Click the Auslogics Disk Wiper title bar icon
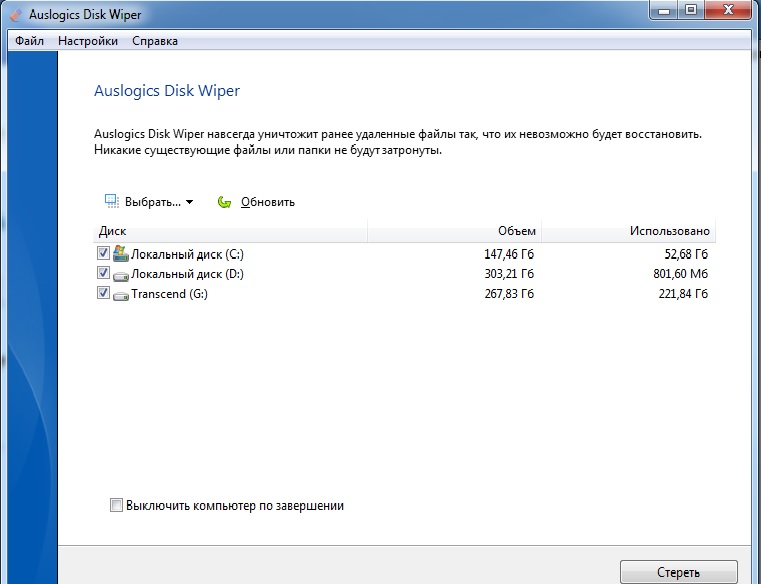 16,14
